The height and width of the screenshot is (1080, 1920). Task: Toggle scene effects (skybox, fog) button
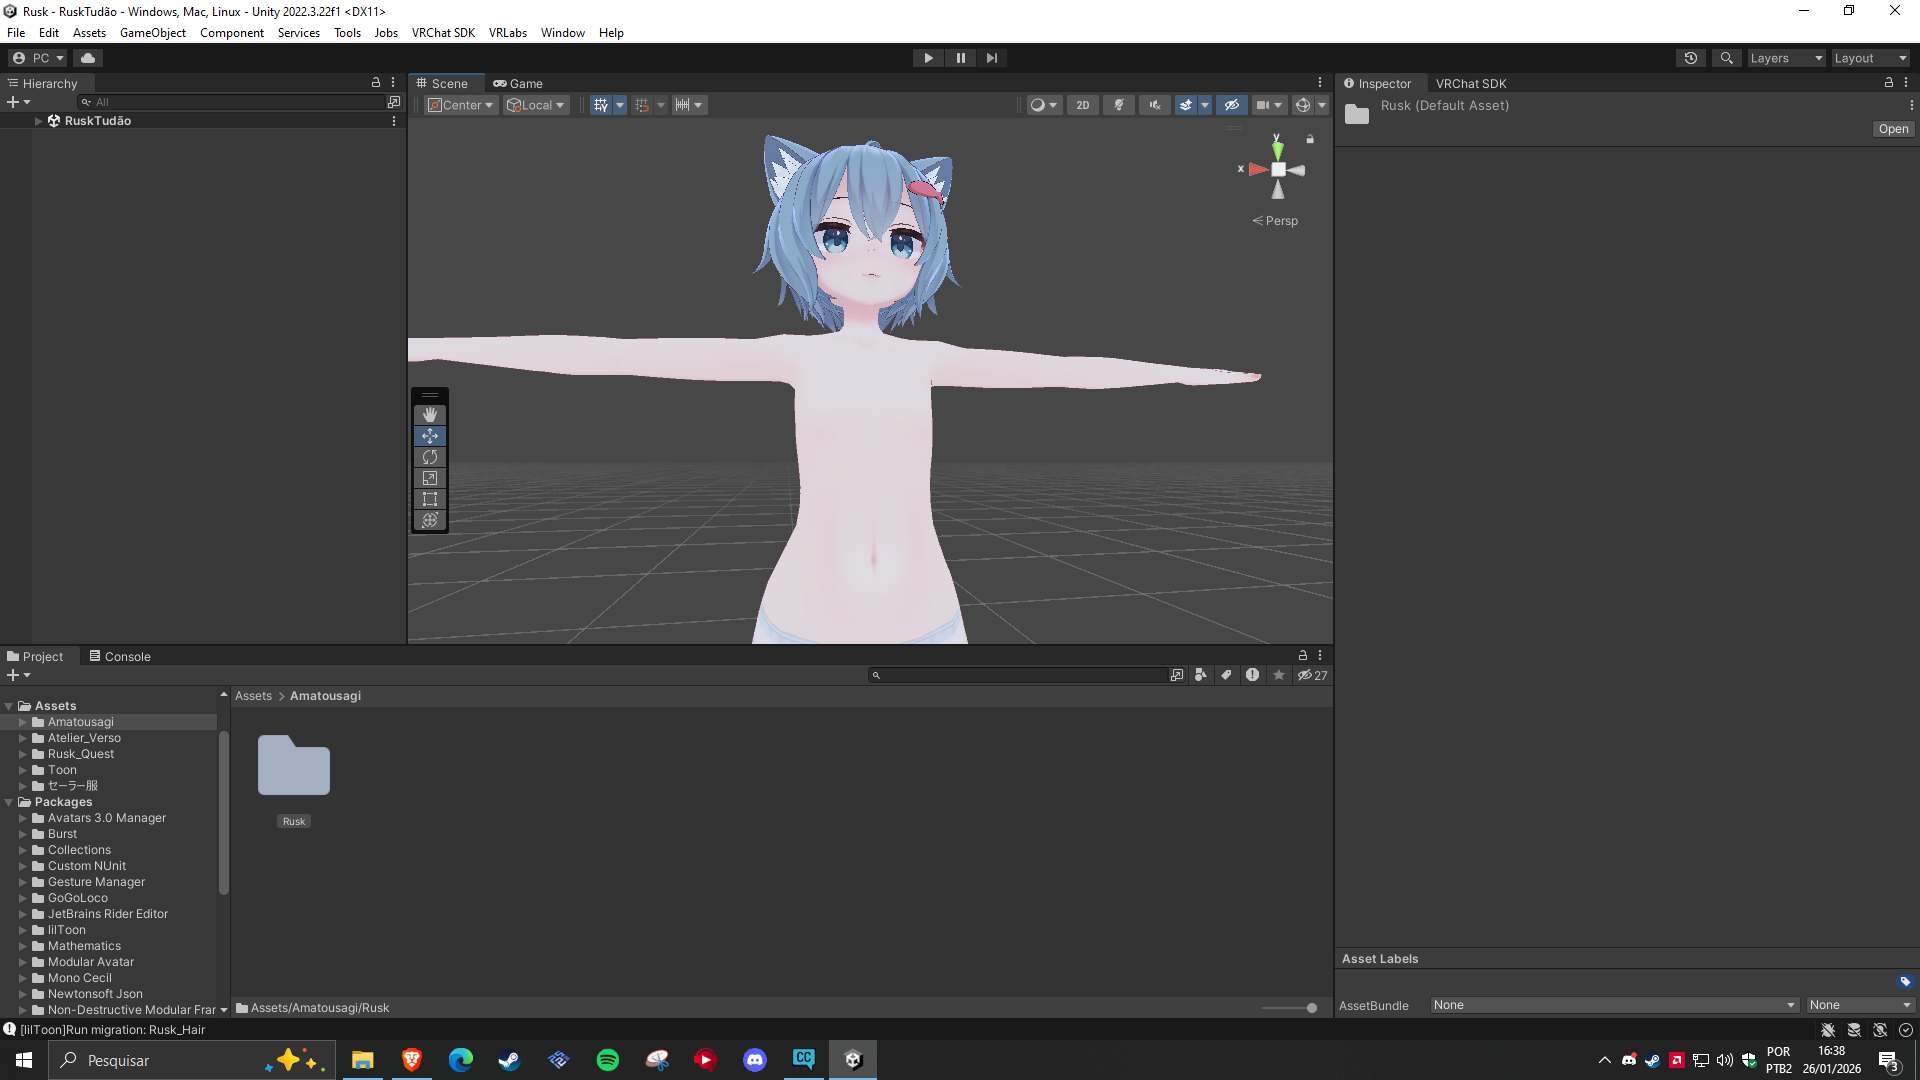coord(1186,105)
